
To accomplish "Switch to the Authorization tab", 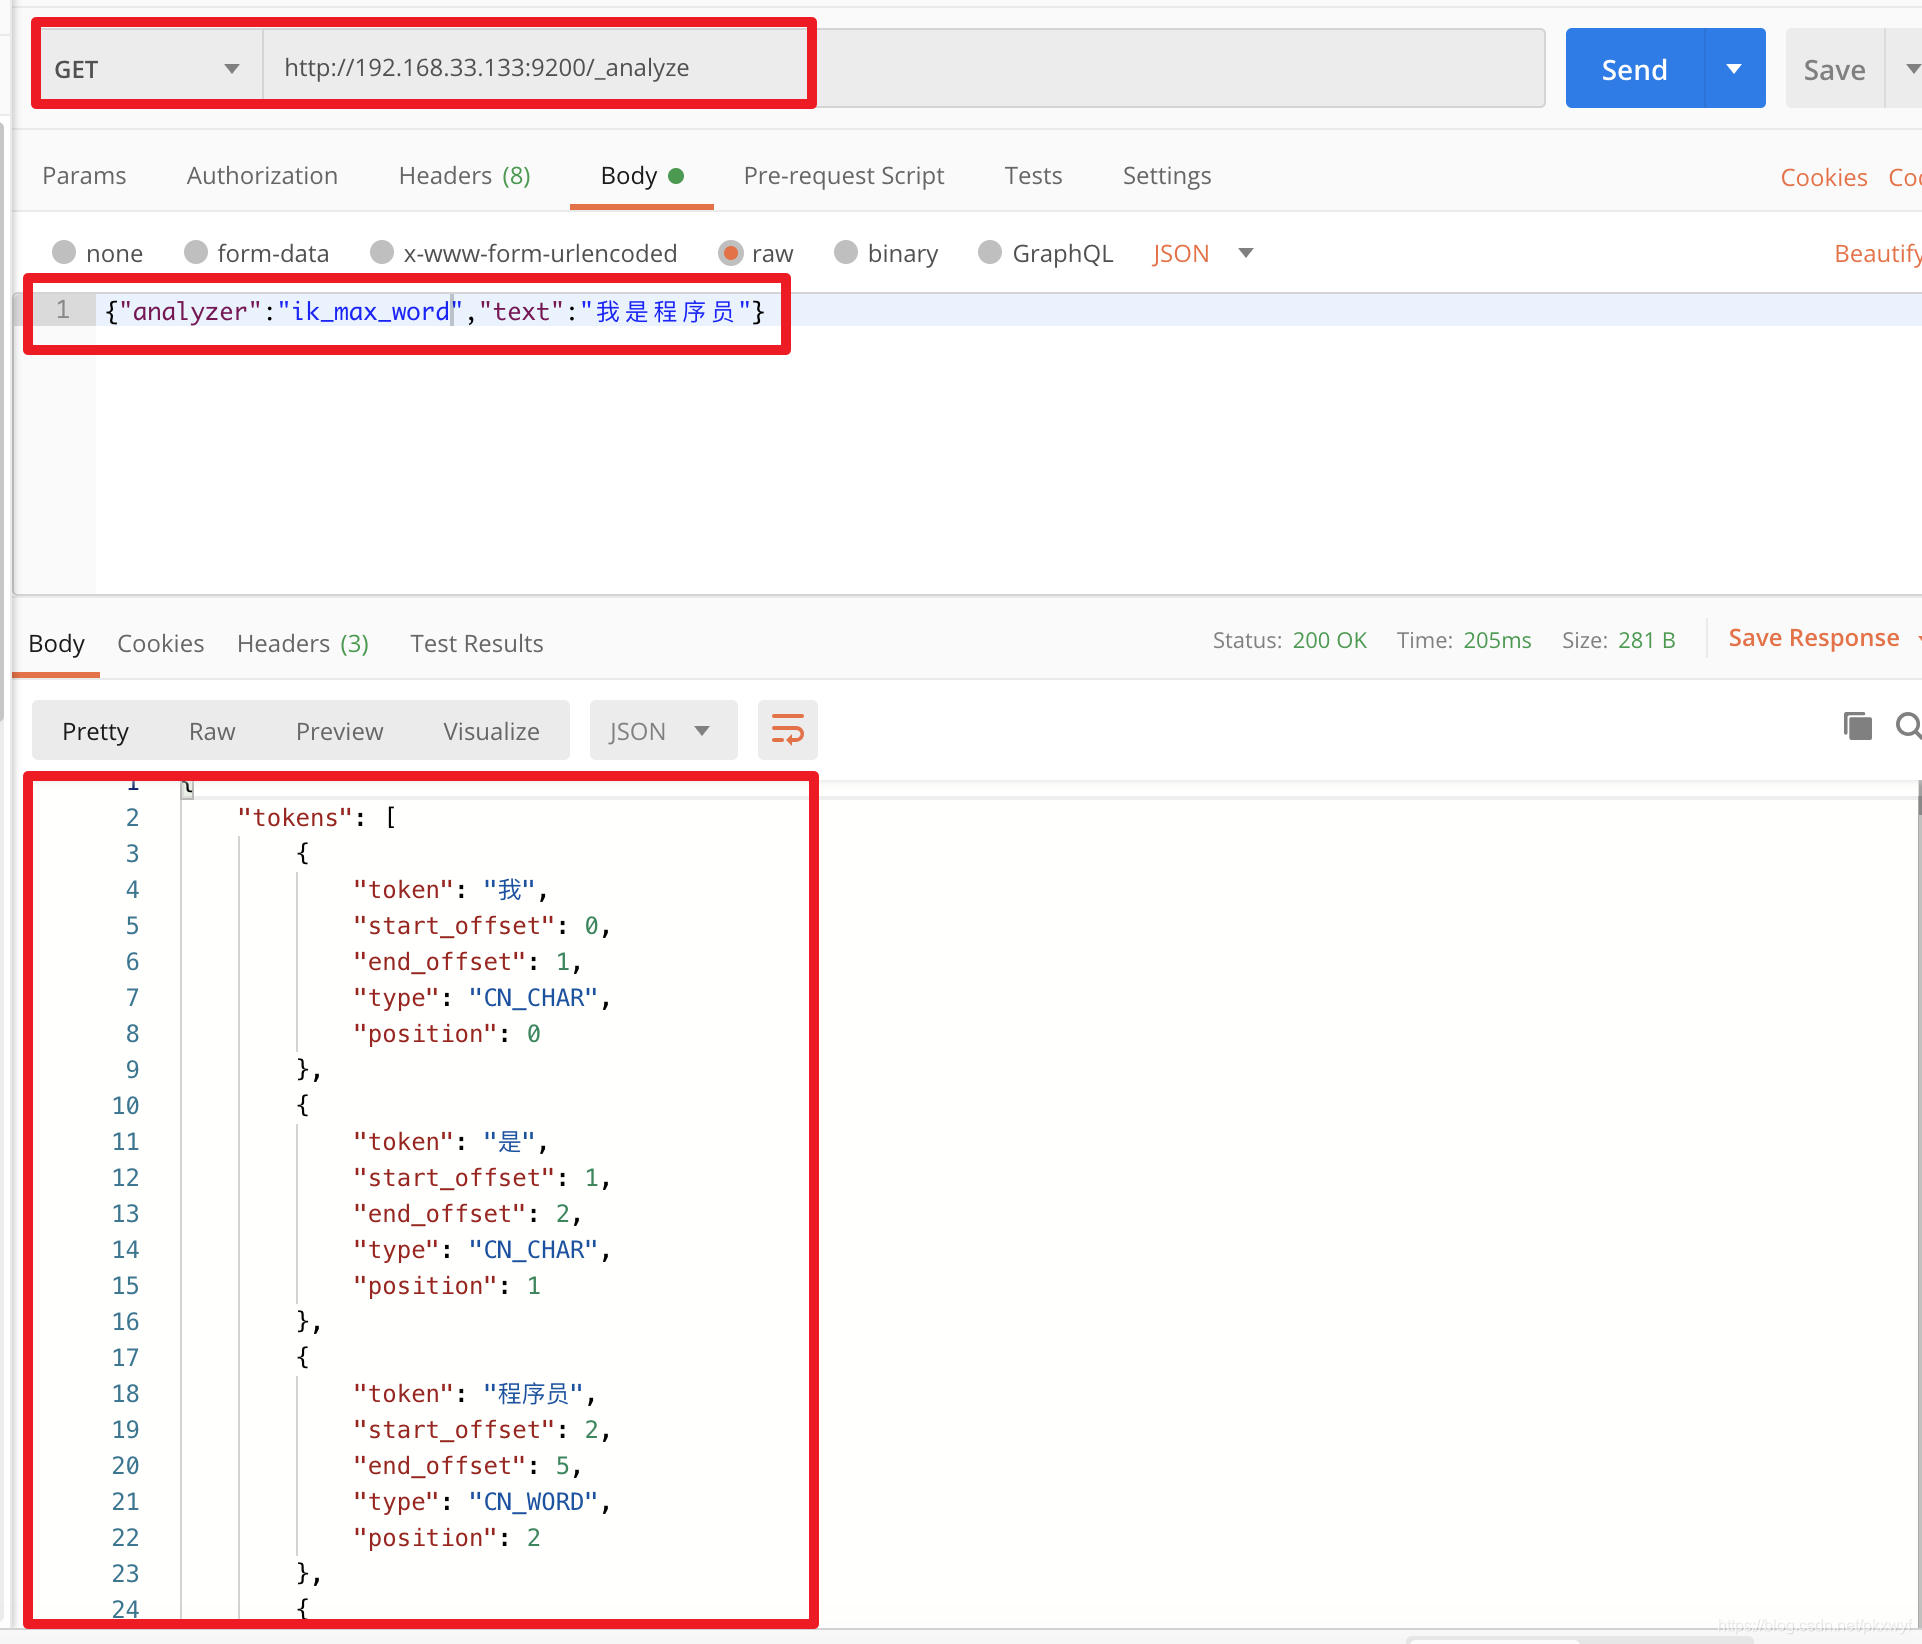I will pyautogui.click(x=261, y=175).
